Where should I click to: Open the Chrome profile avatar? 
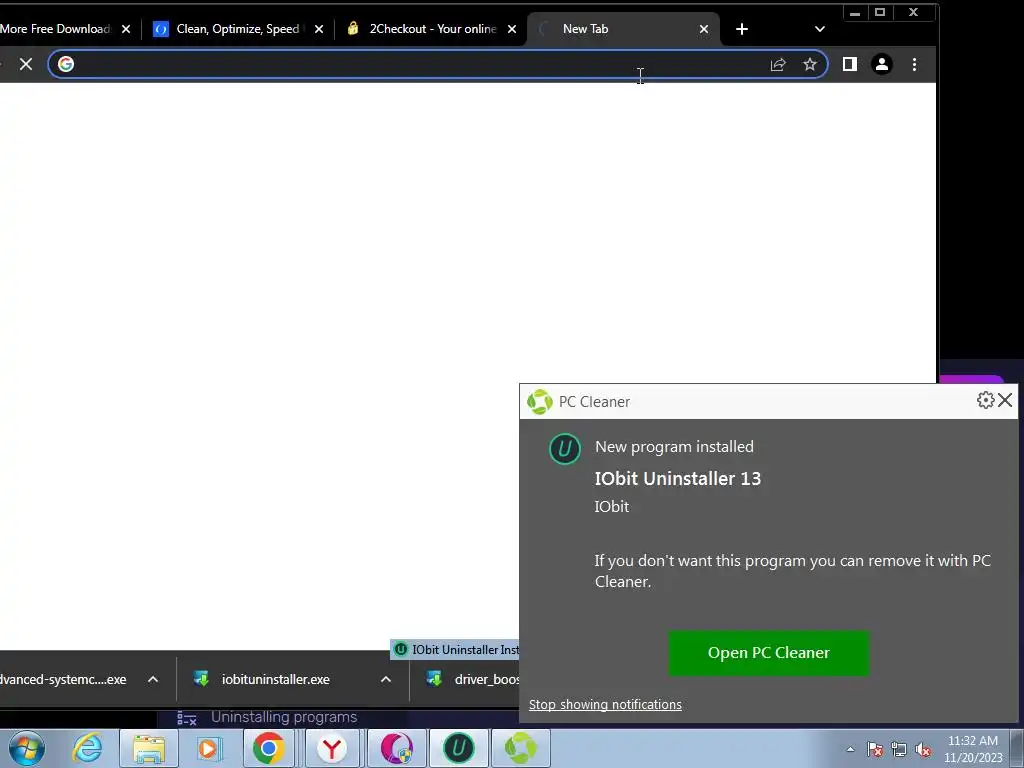tap(882, 64)
